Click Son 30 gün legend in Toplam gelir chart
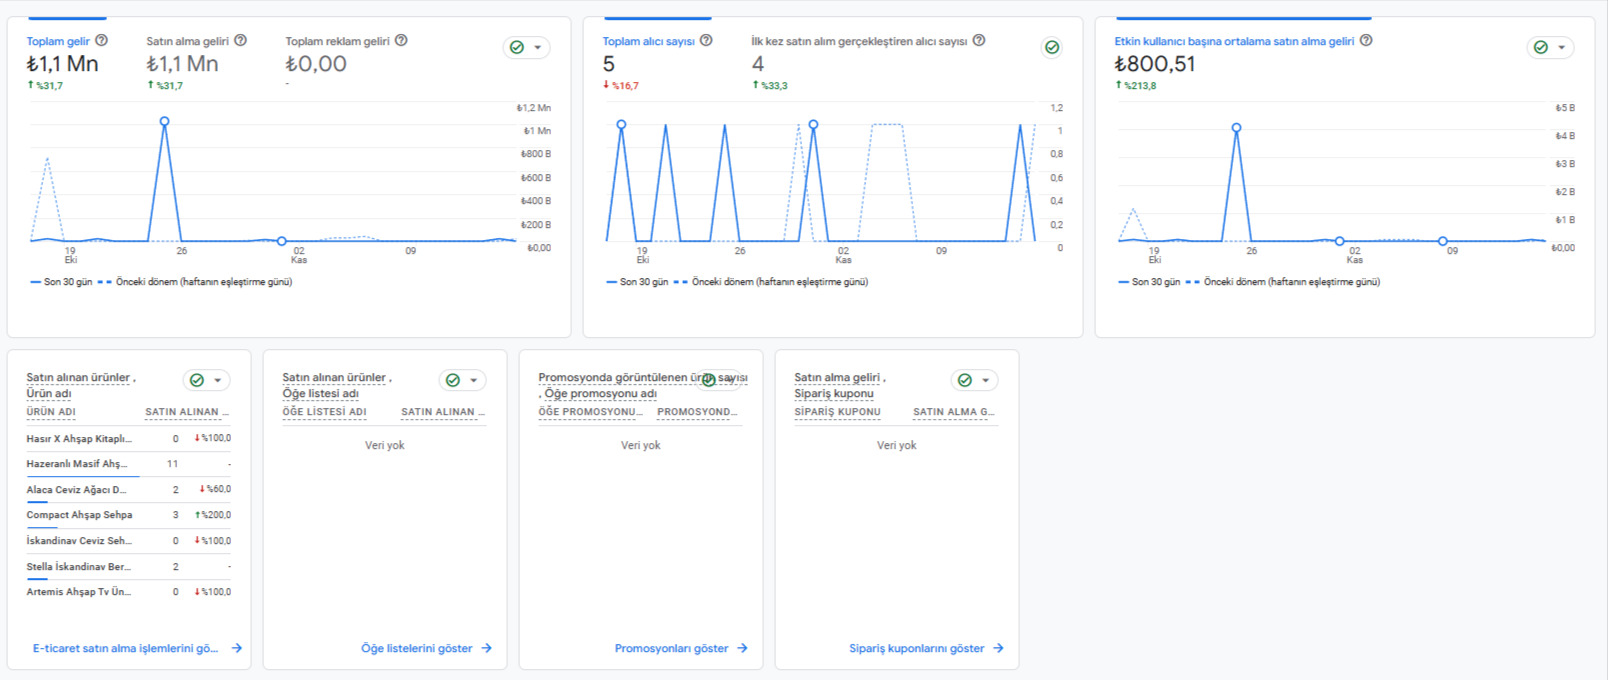 tap(61, 282)
